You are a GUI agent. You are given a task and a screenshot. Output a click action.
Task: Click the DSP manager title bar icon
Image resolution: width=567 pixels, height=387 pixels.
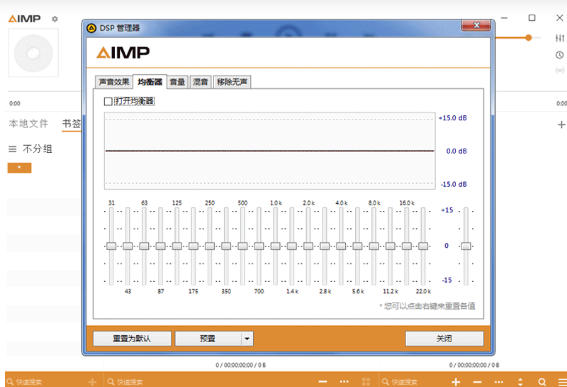[91, 28]
